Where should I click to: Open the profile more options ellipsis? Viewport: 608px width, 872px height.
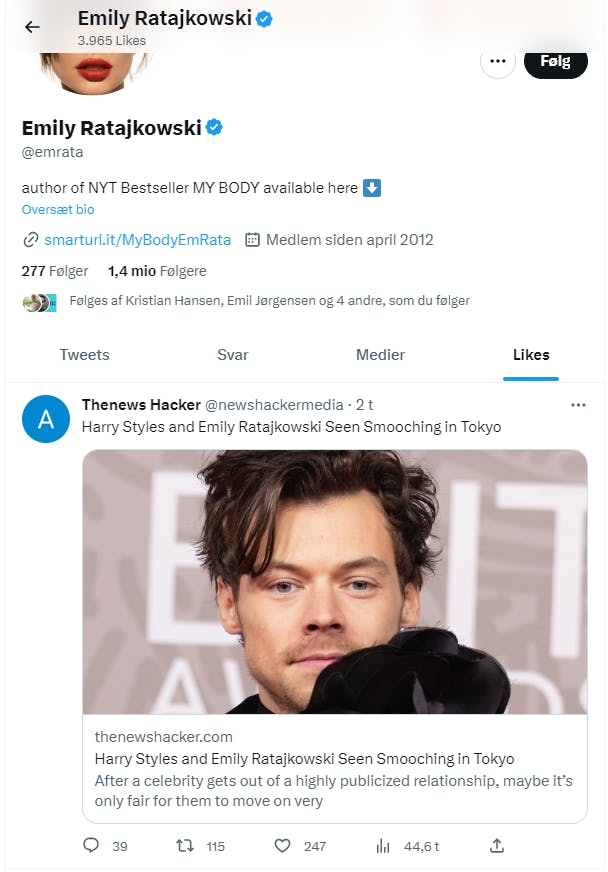[x=497, y=62]
